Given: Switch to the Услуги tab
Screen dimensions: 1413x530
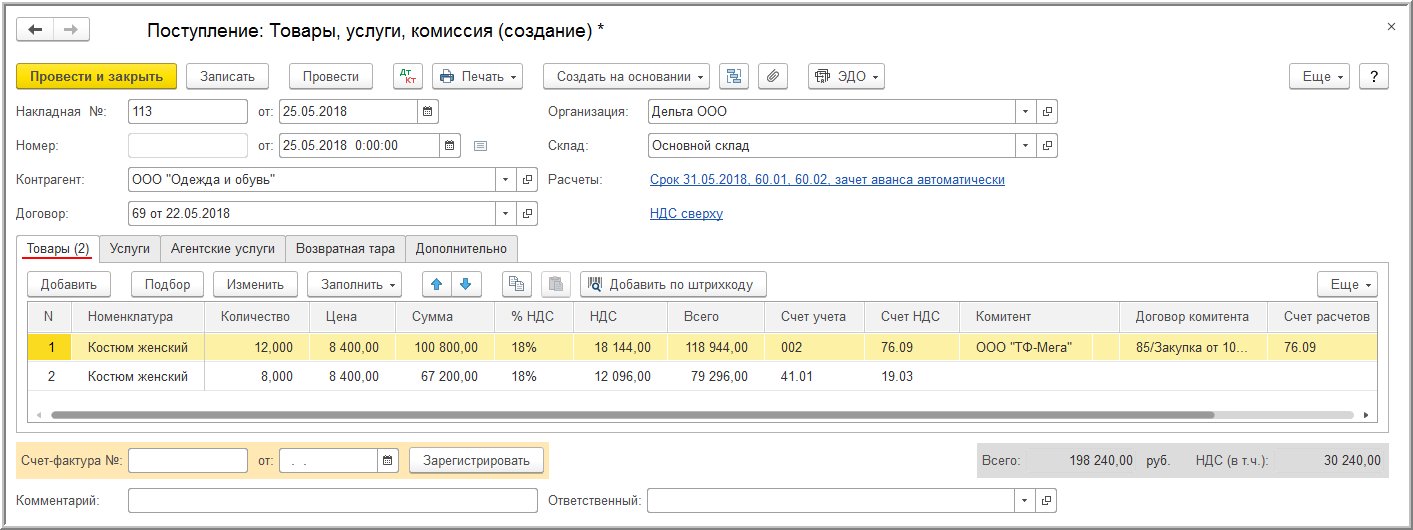Looking at the screenshot, I should coord(130,249).
